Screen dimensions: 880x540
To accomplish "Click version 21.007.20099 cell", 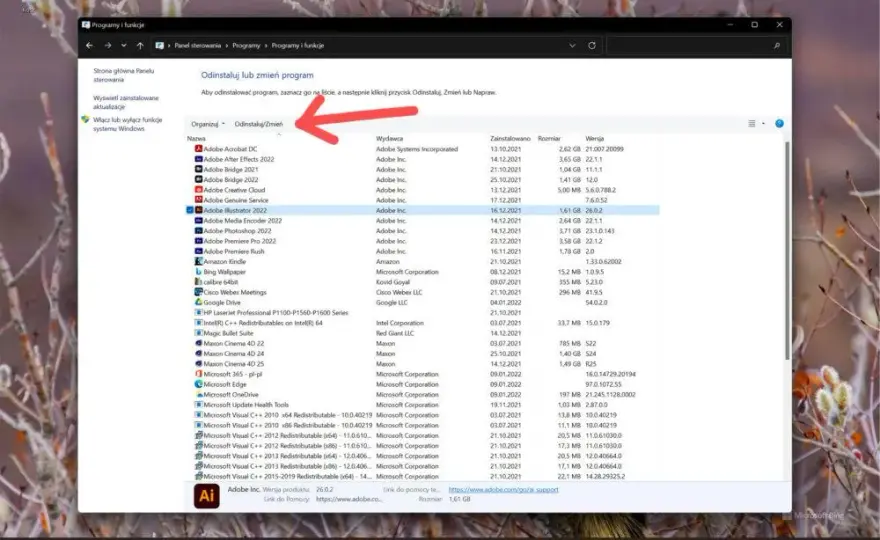I will pyautogui.click(x=604, y=149).
